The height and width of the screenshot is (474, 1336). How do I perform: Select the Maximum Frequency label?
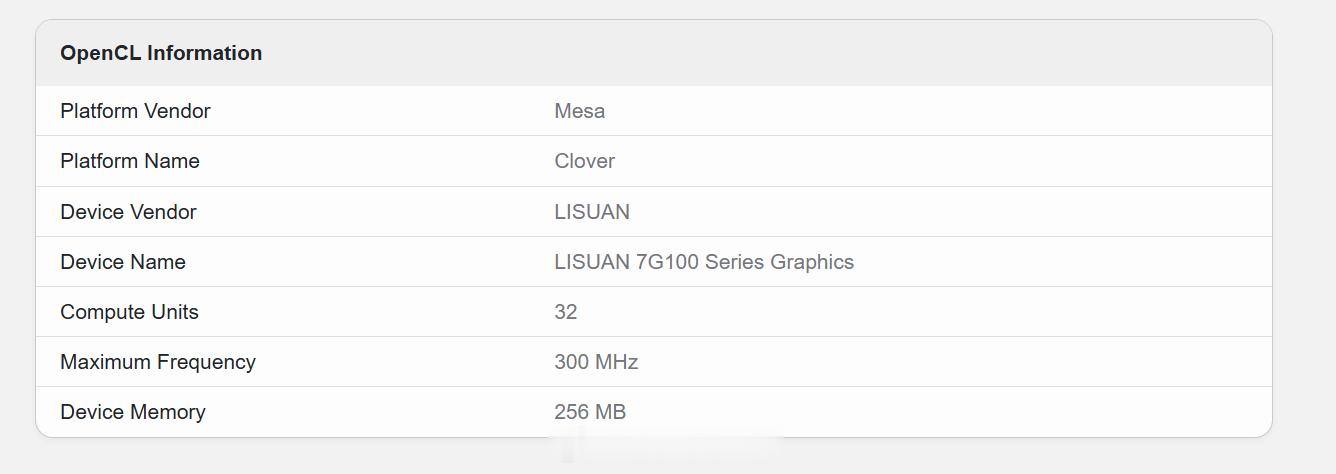tap(158, 362)
